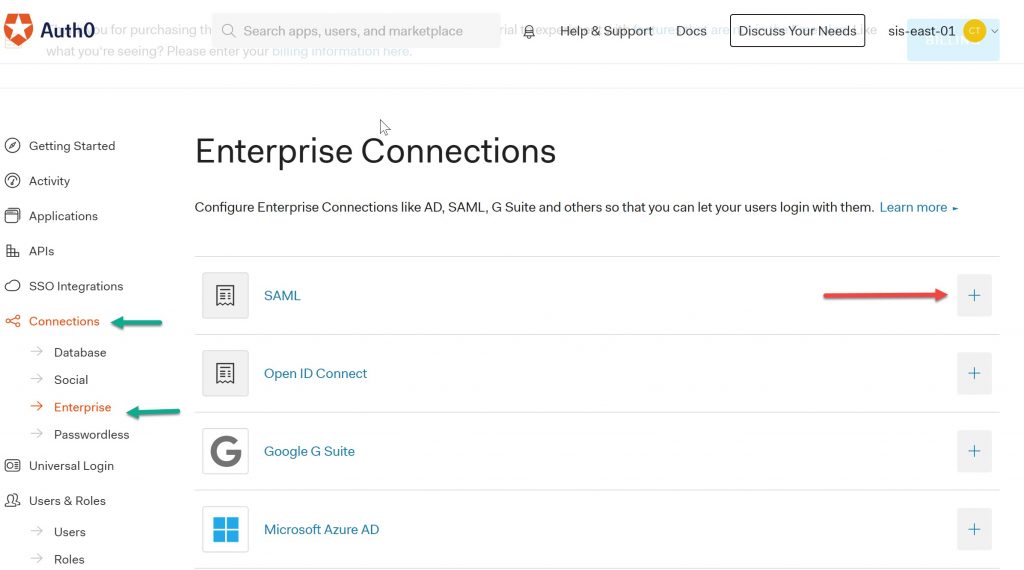
Task: Open the Microsoft Azure AD link
Action: [x=321, y=529]
